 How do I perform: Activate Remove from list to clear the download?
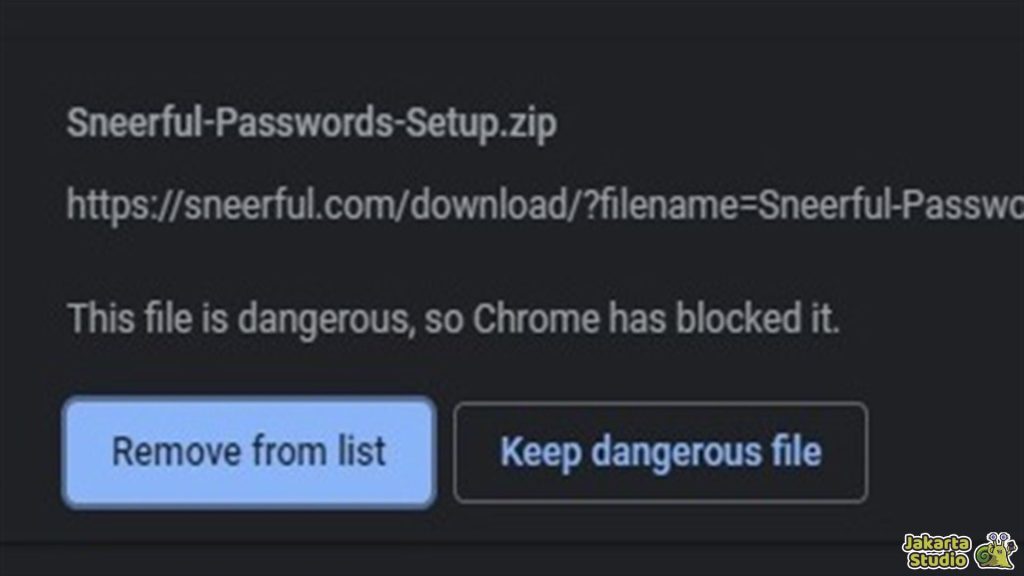[x=248, y=452]
